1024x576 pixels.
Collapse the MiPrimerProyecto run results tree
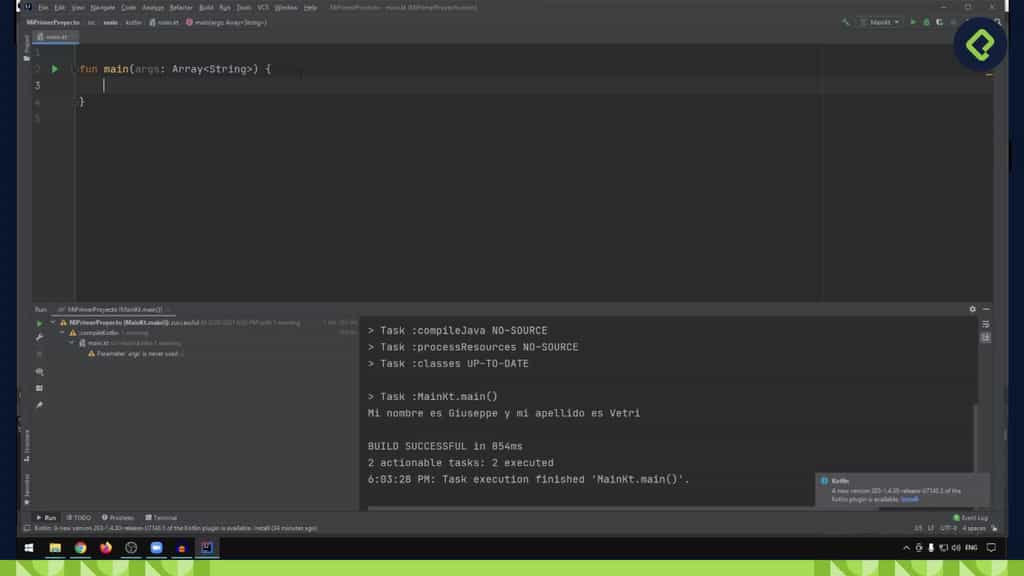(51, 323)
